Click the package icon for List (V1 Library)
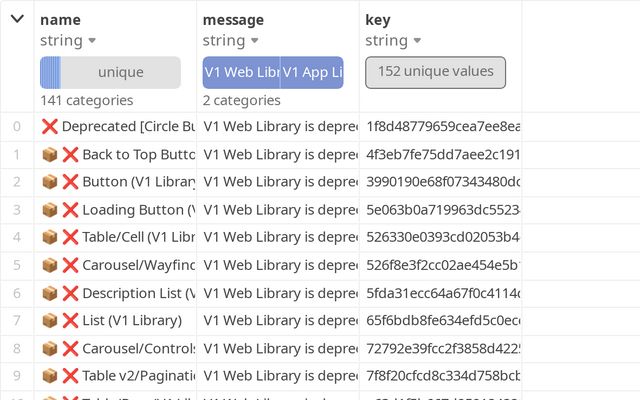The height and width of the screenshot is (400, 640). (x=49, y=321)
